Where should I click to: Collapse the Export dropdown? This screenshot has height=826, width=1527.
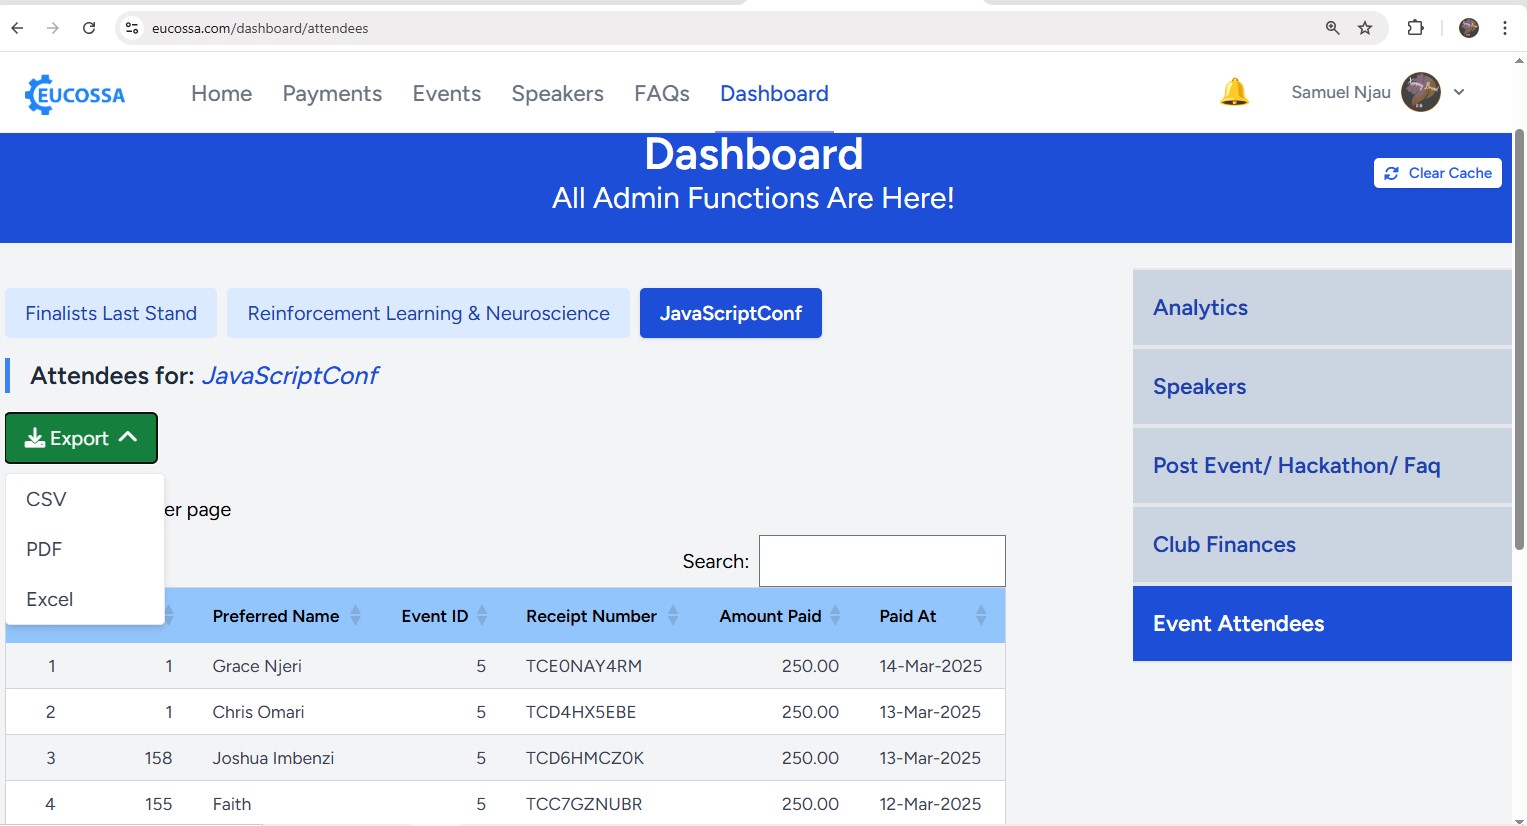tap(81, 438)
